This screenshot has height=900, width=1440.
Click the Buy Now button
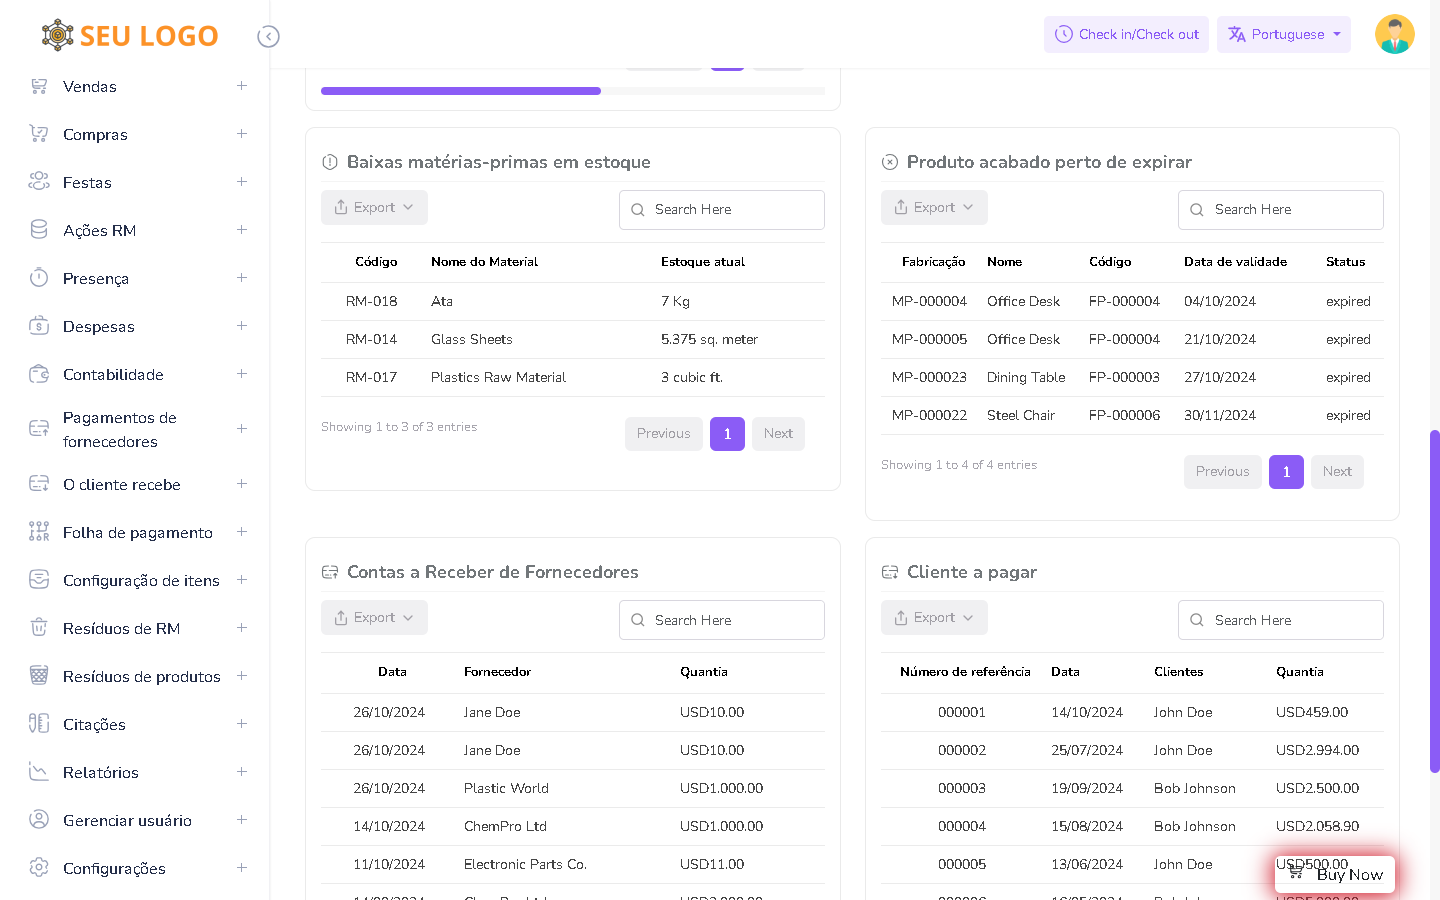[x=1335, y=874]
